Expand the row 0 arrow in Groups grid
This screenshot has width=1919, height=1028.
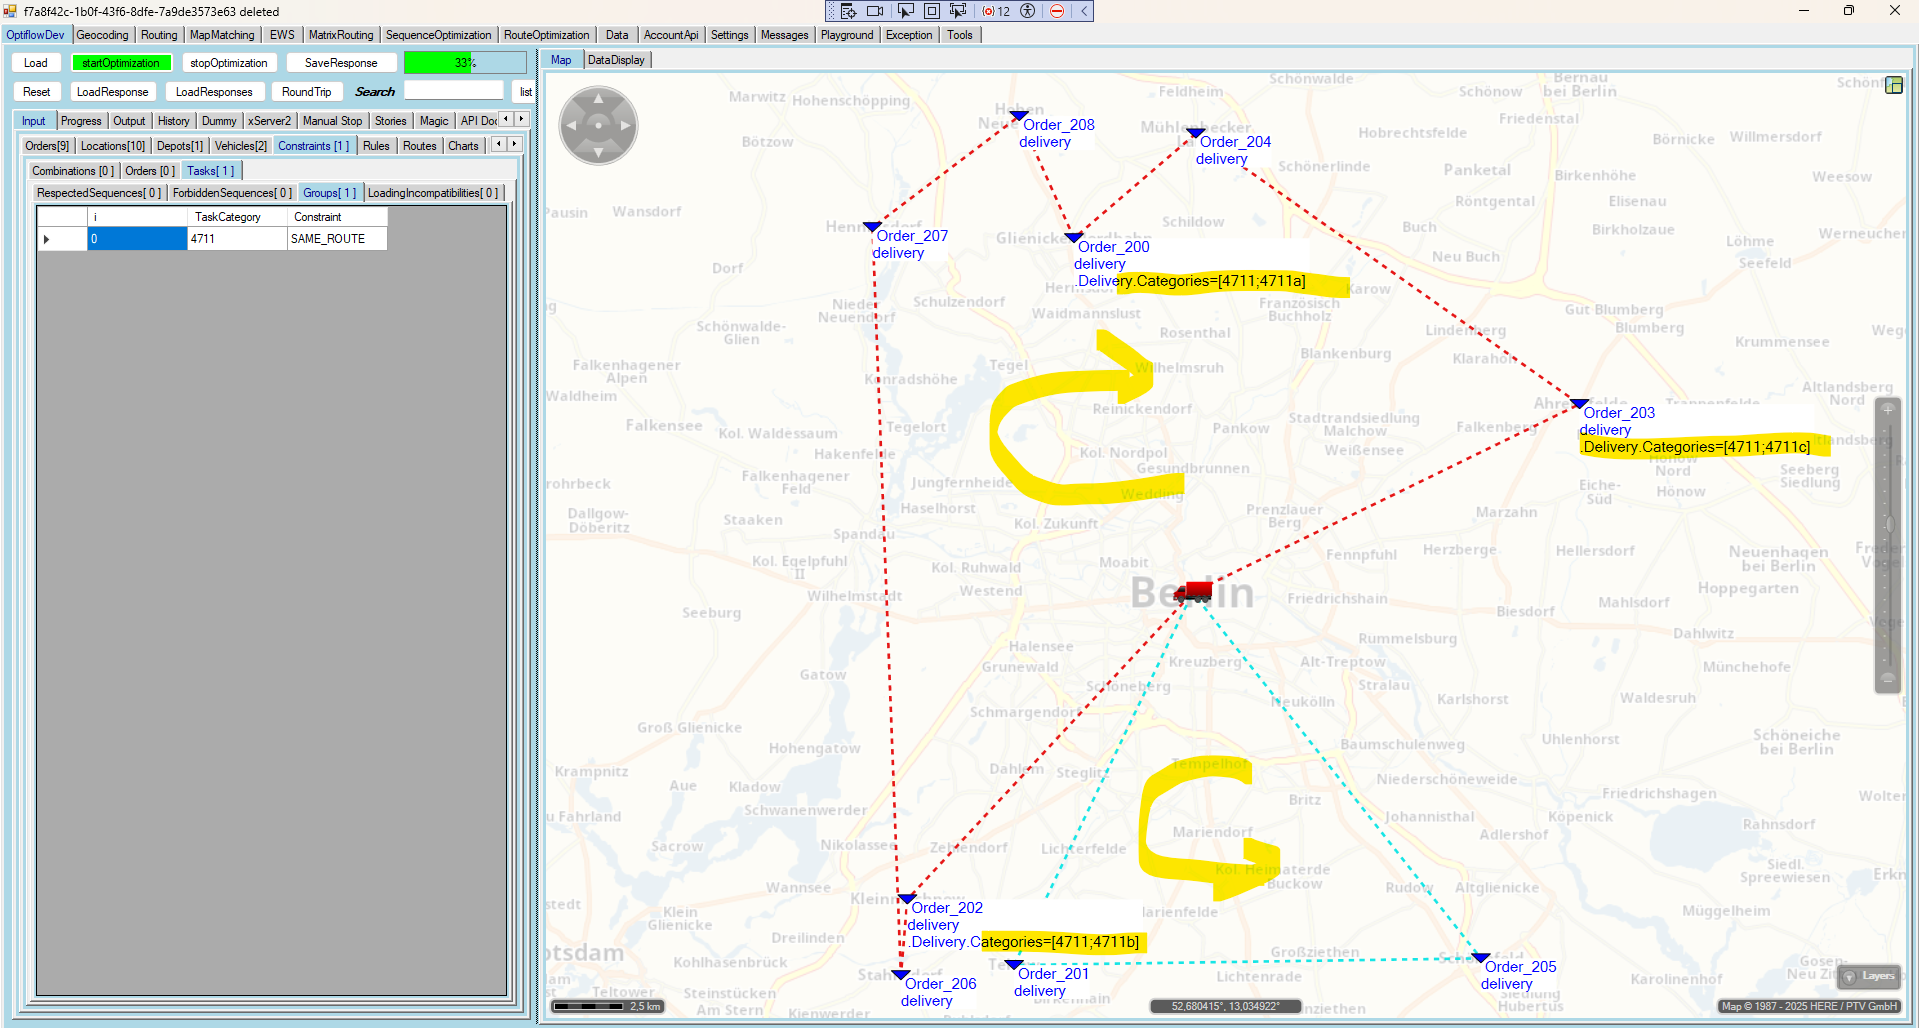tap(47, 239)
